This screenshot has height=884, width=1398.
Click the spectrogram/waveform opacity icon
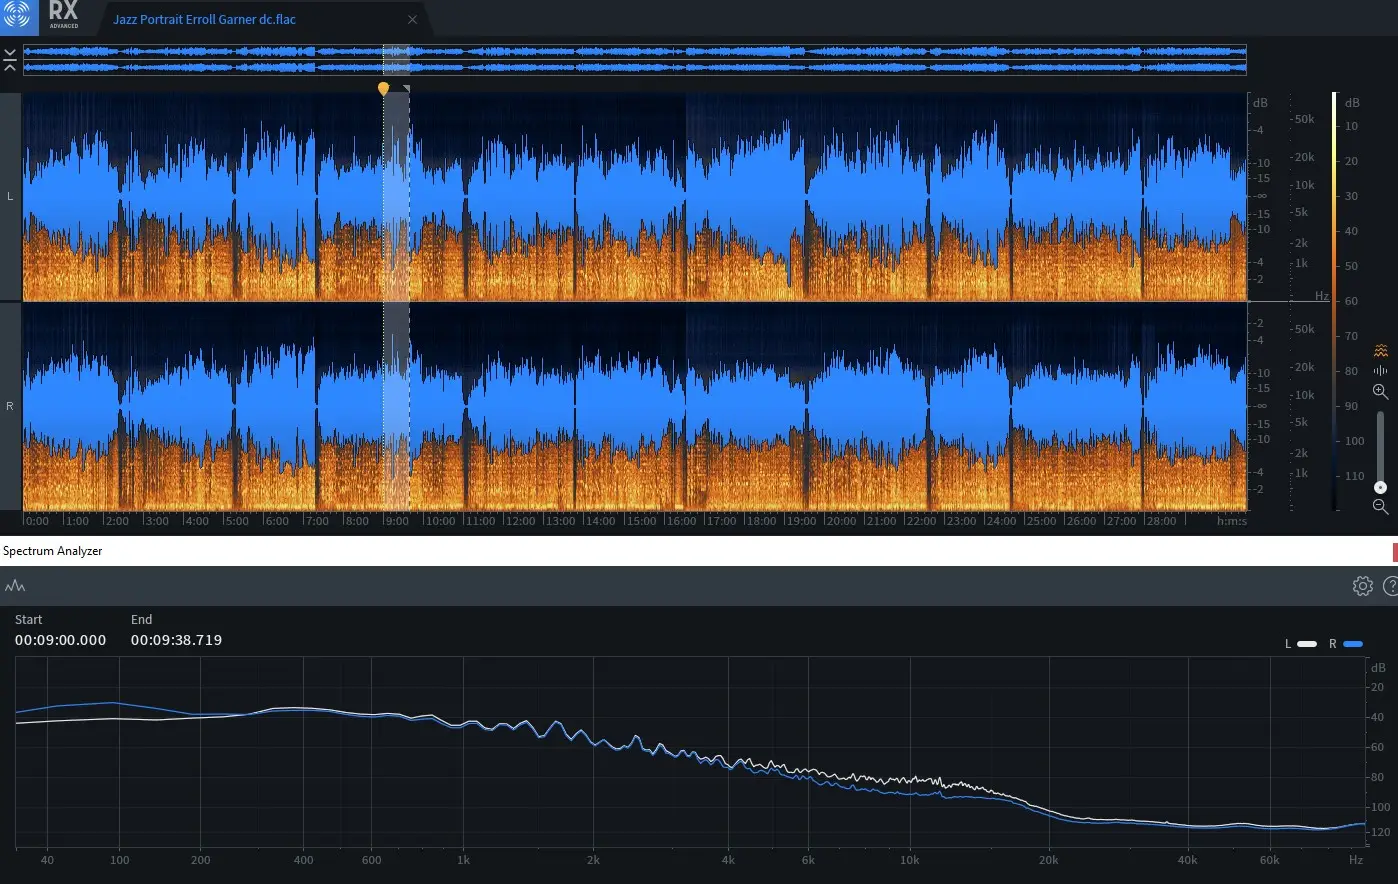pos(1380,350)
